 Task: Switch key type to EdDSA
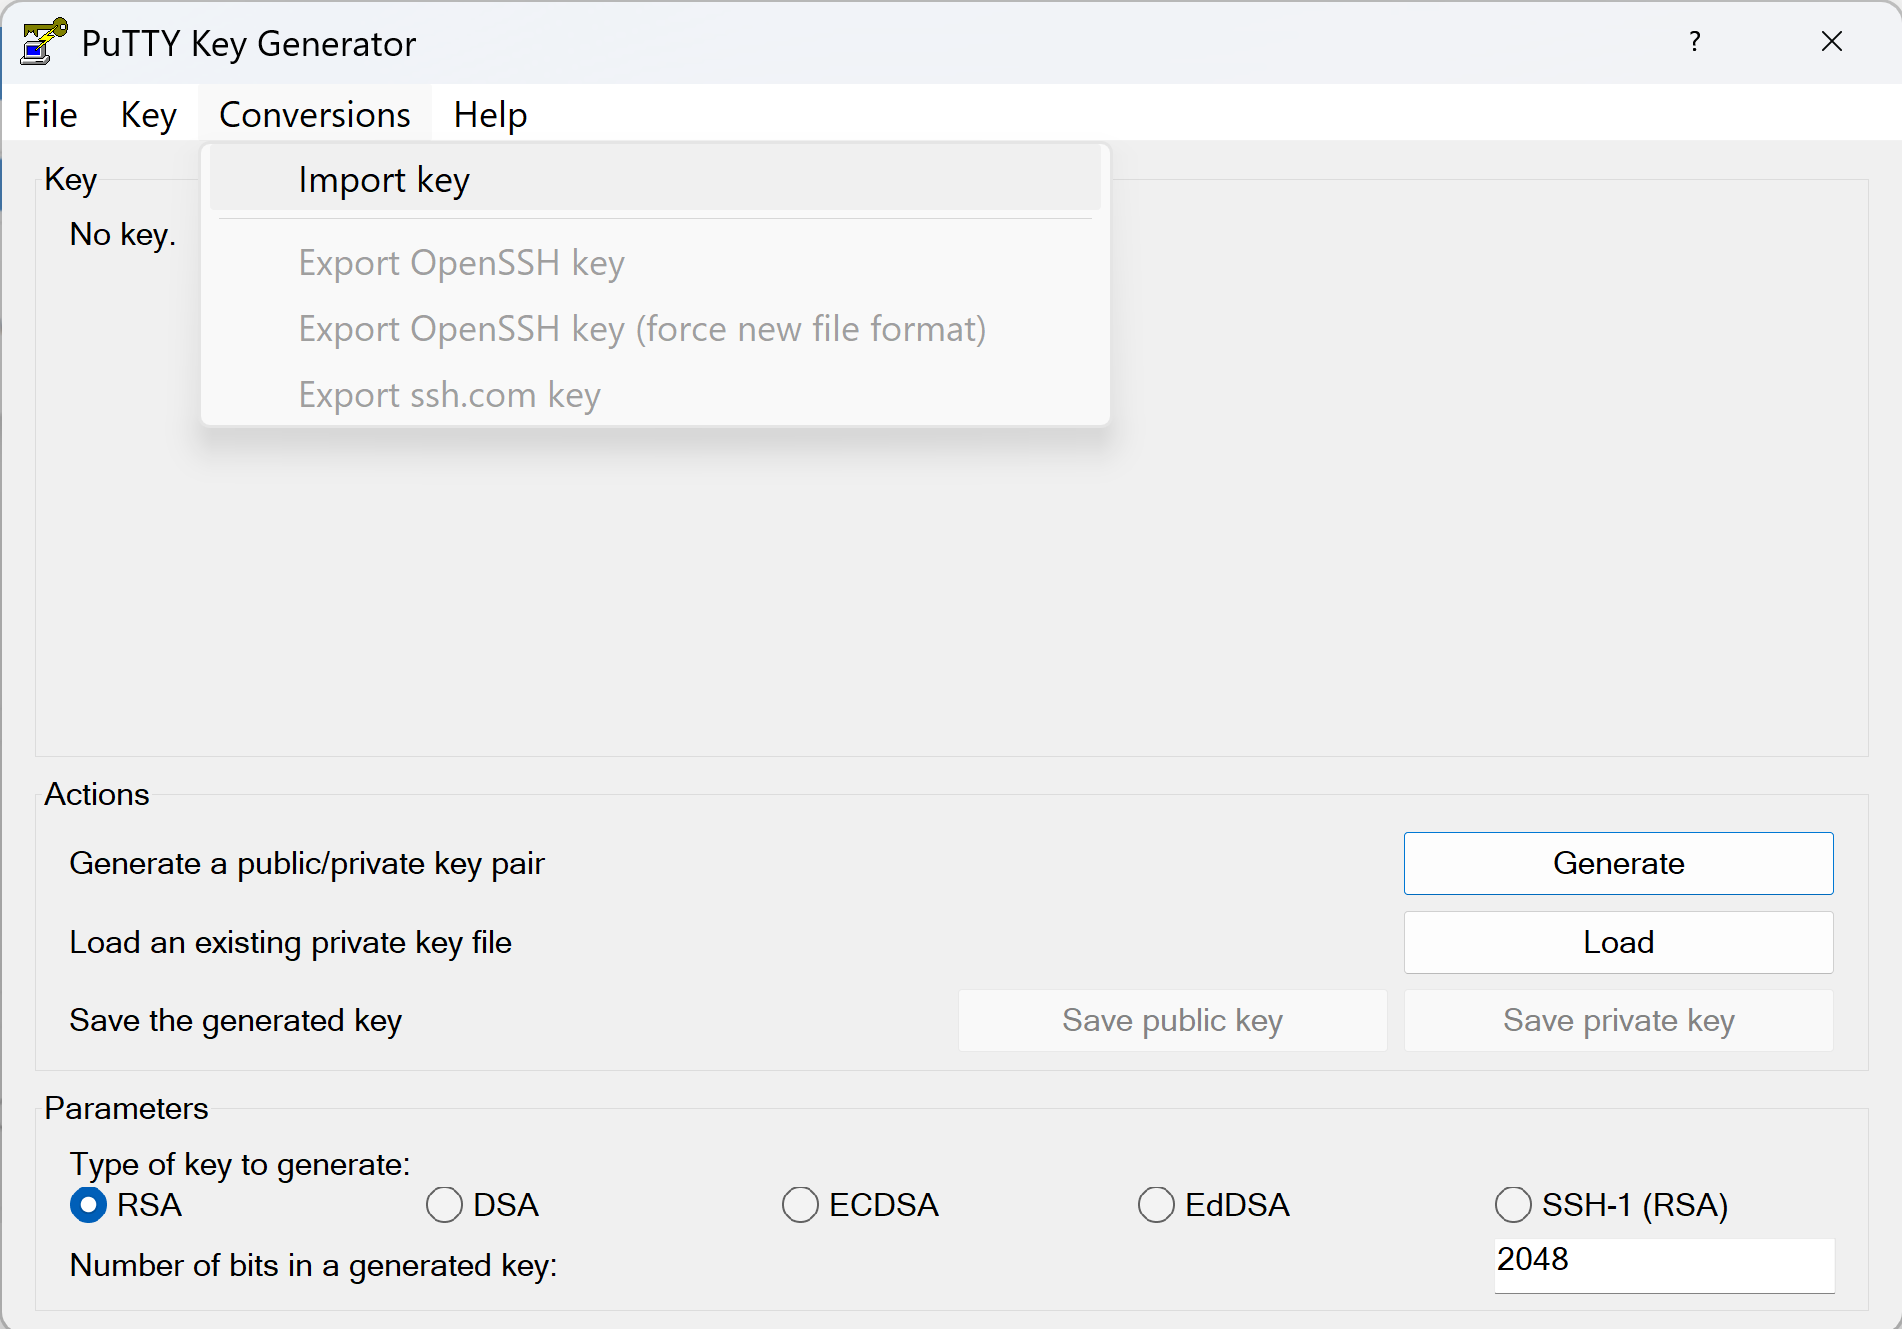point(1157,1205)
